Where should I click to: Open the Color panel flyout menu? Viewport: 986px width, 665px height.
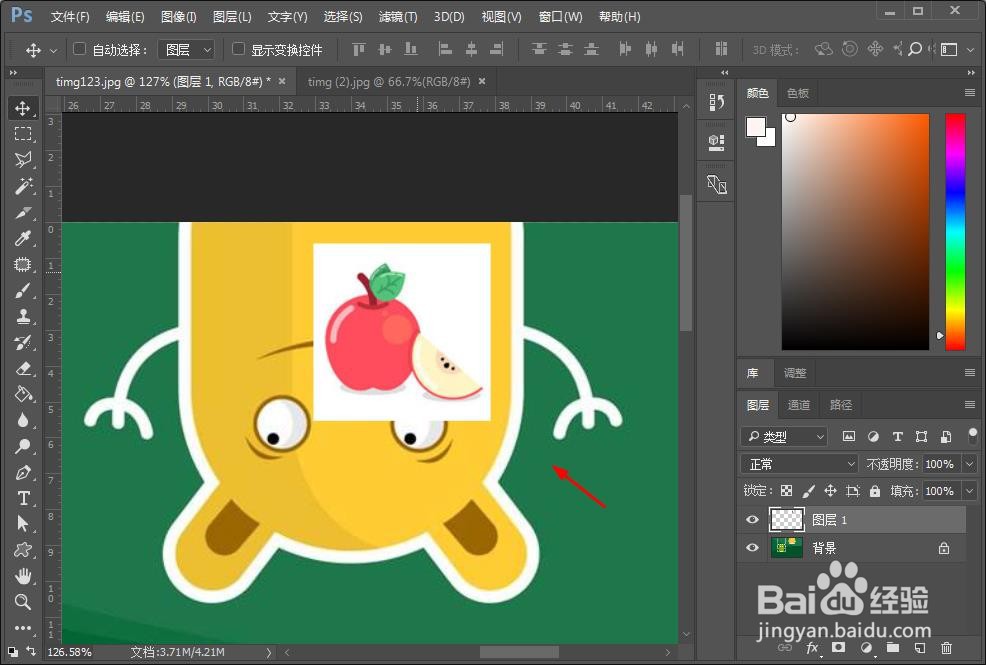point(970,92)
